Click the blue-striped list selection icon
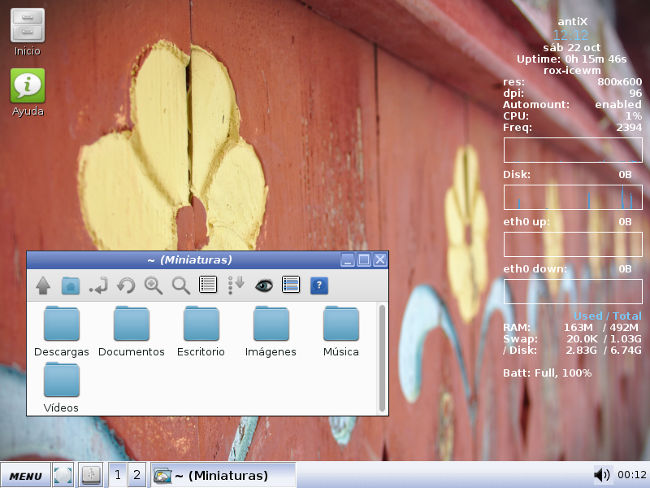This screenshot has height=488, width=650. point(291,285)
